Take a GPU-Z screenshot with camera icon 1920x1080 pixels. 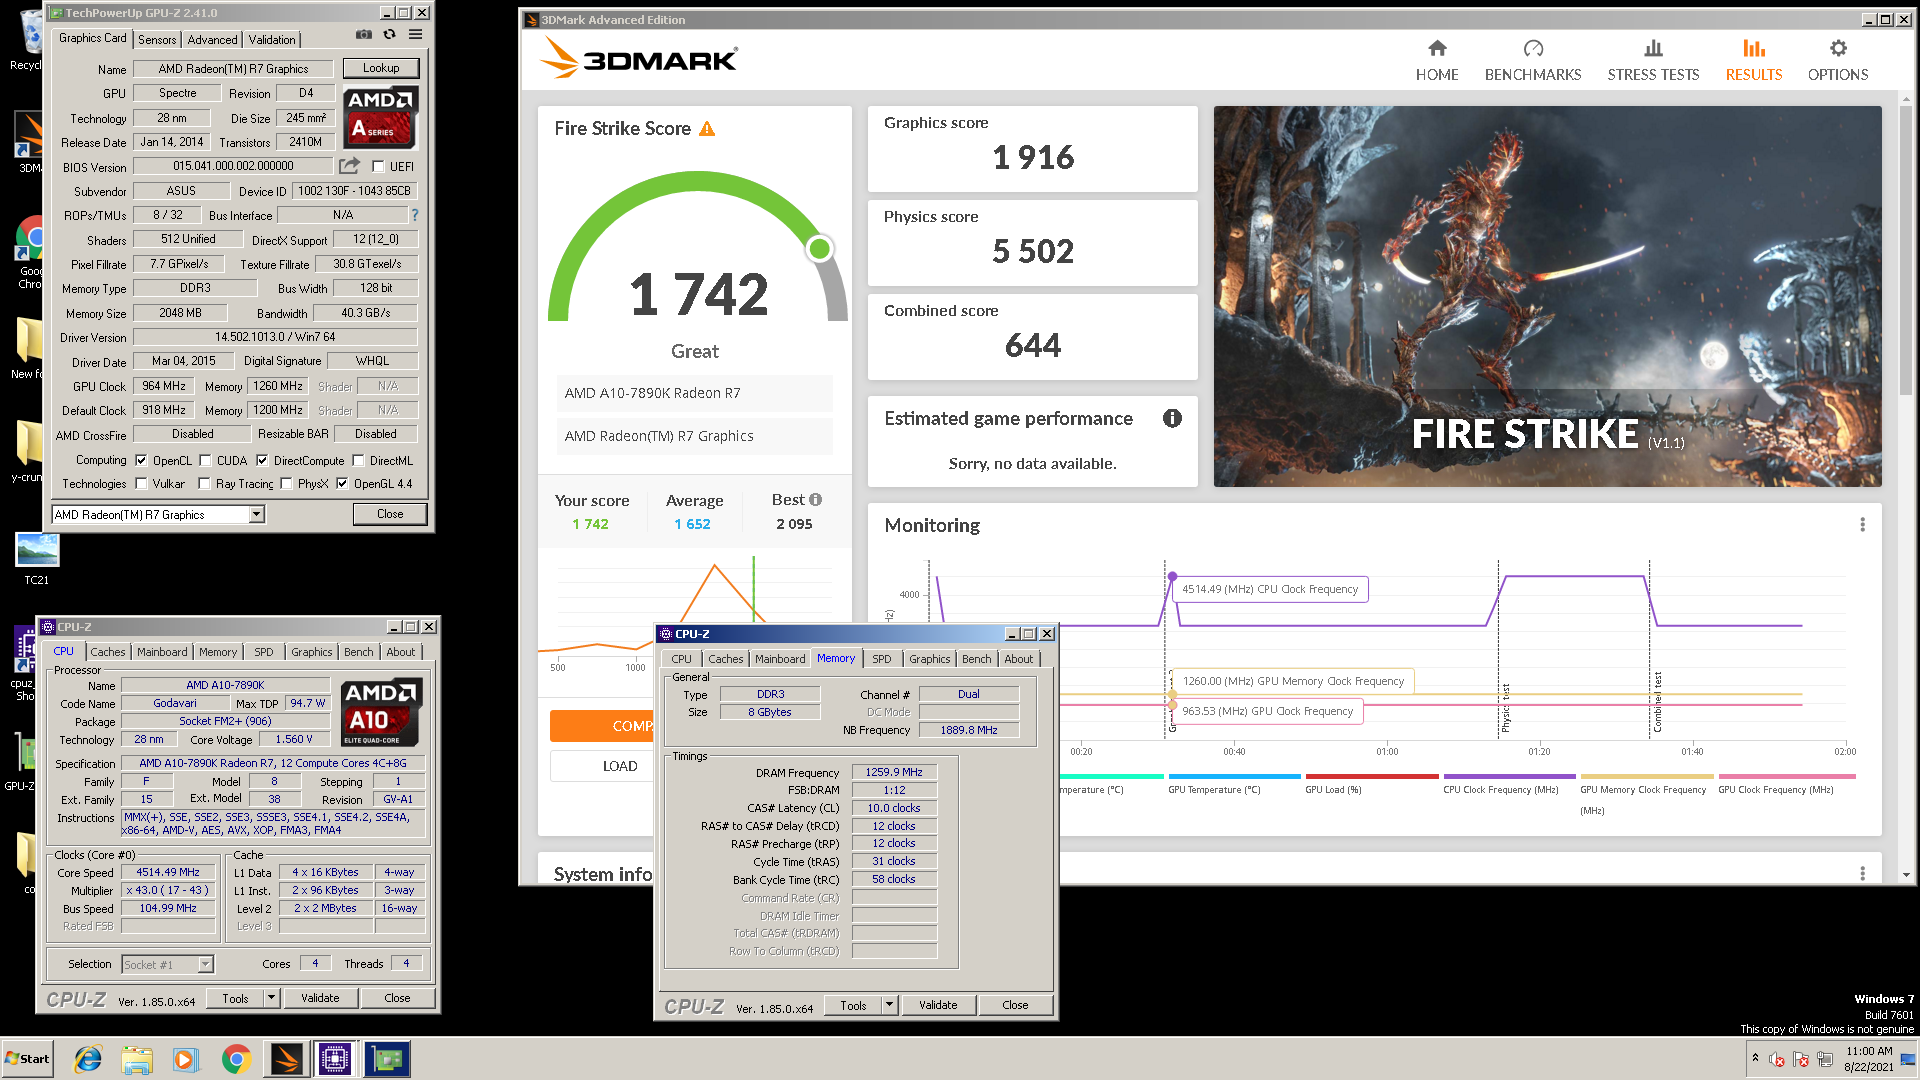click(363, 35)
